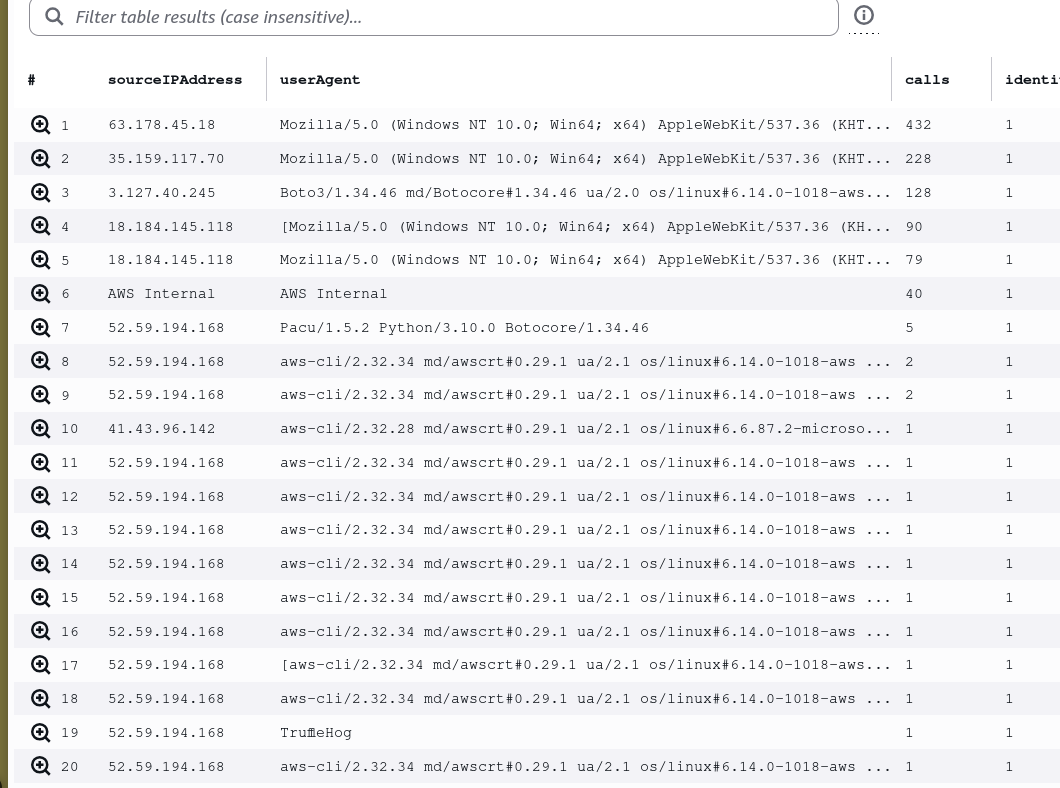
Task: Sort by the userAgent column header
Action: pyautogui.click(x=320, y=80)
